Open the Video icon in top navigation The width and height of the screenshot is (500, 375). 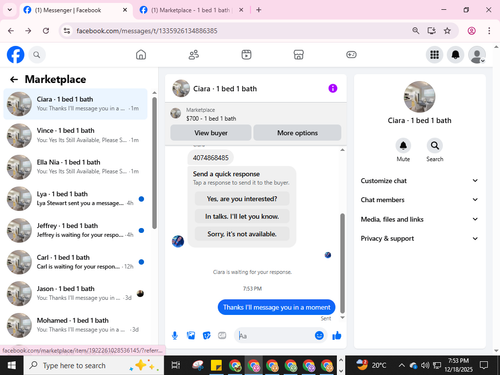pos(246,55)
